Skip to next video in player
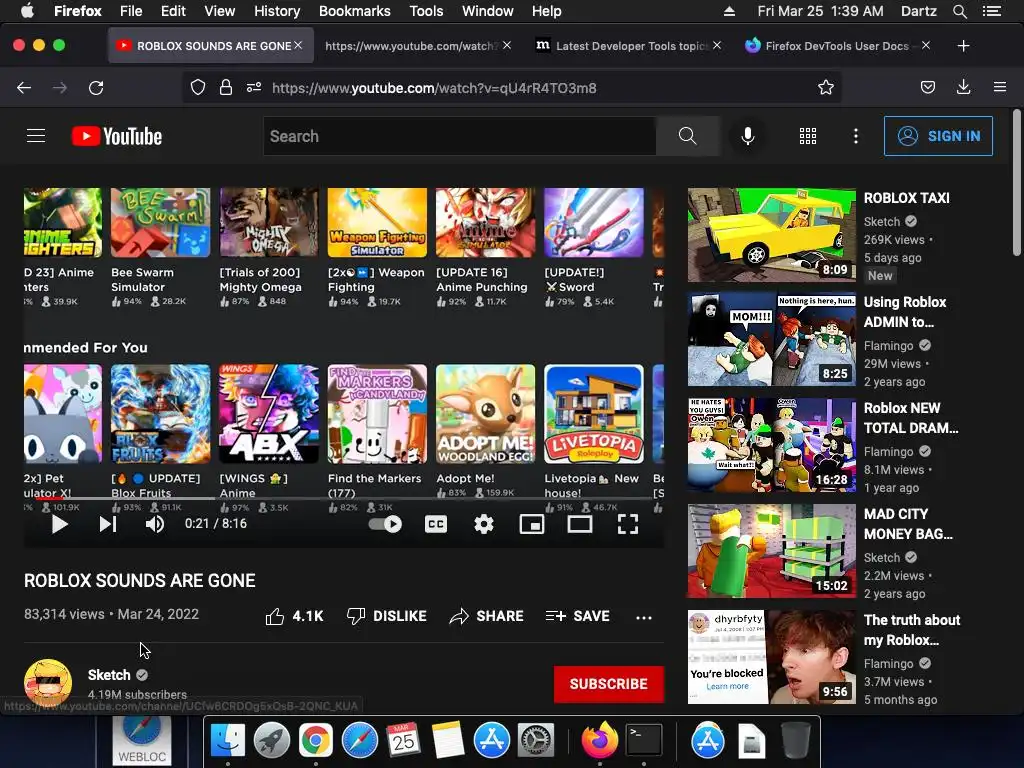This screenshot has width=1024, height=768. coord(108,524)
